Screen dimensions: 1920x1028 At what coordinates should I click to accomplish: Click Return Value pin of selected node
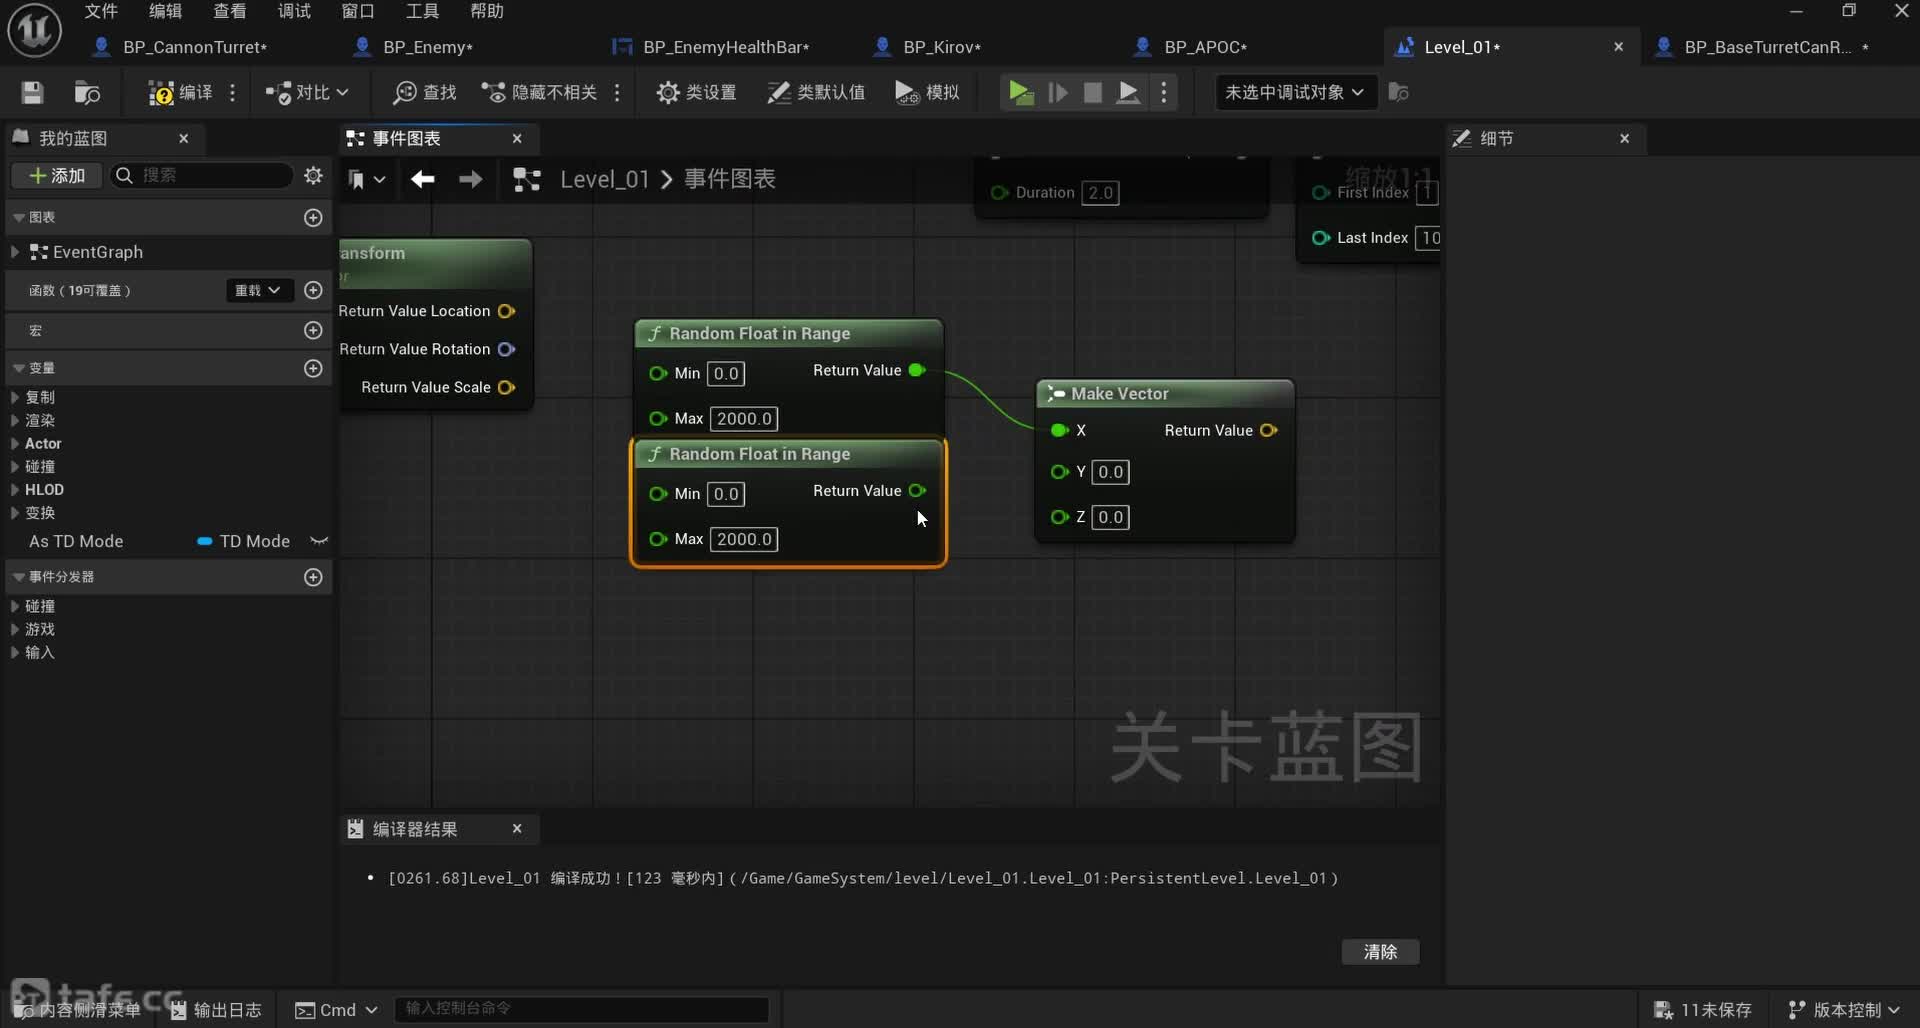(917, 491)
